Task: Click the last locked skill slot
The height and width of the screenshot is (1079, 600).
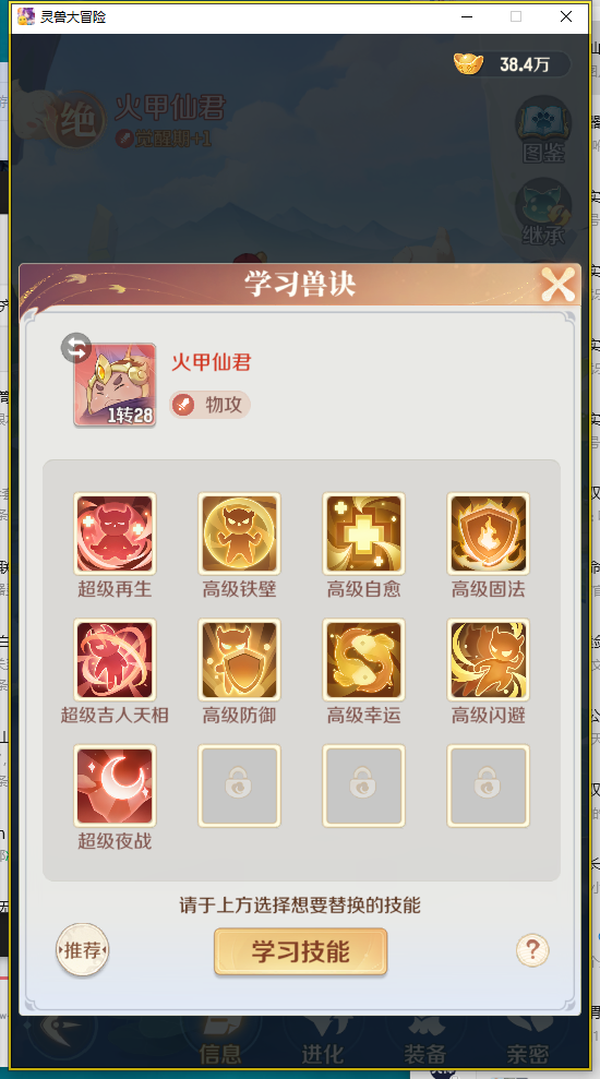Action: click(489, 786)
